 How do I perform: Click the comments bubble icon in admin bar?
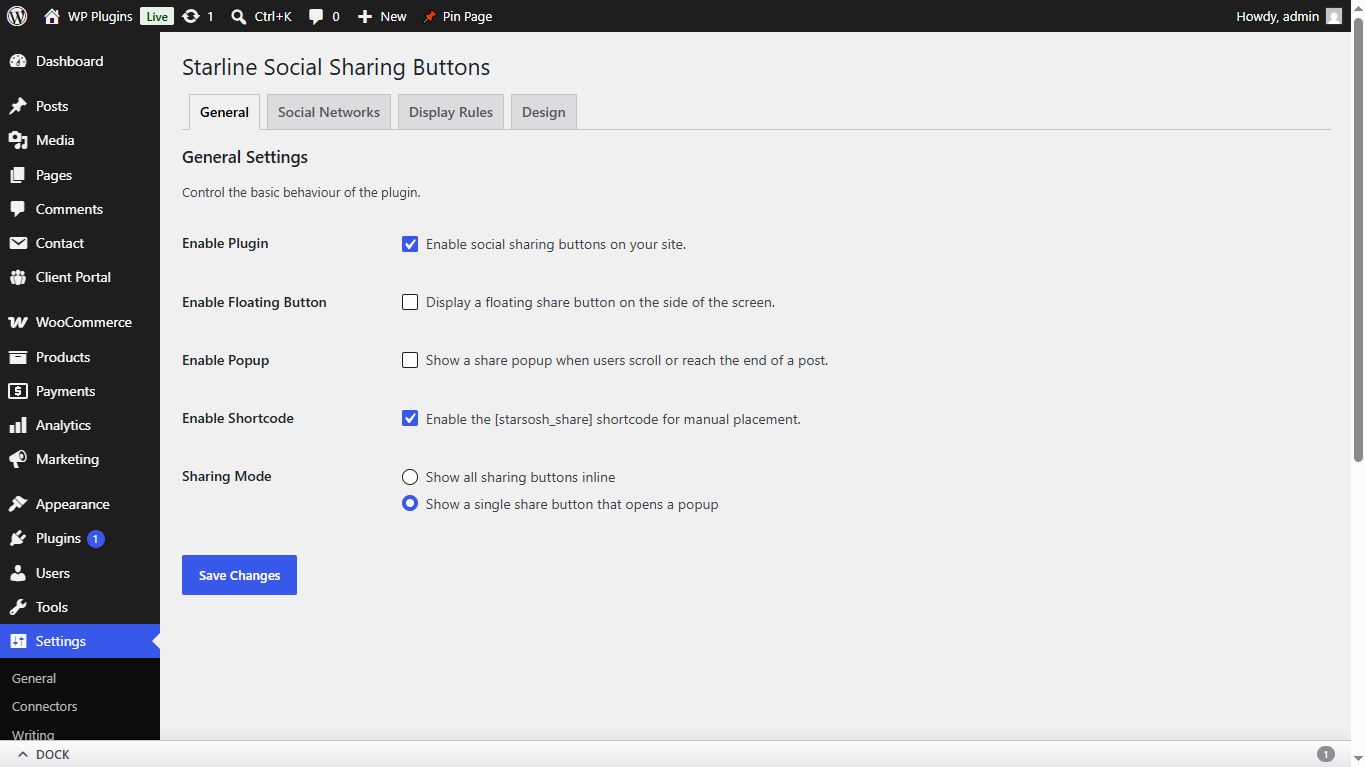tap(316, 16)
